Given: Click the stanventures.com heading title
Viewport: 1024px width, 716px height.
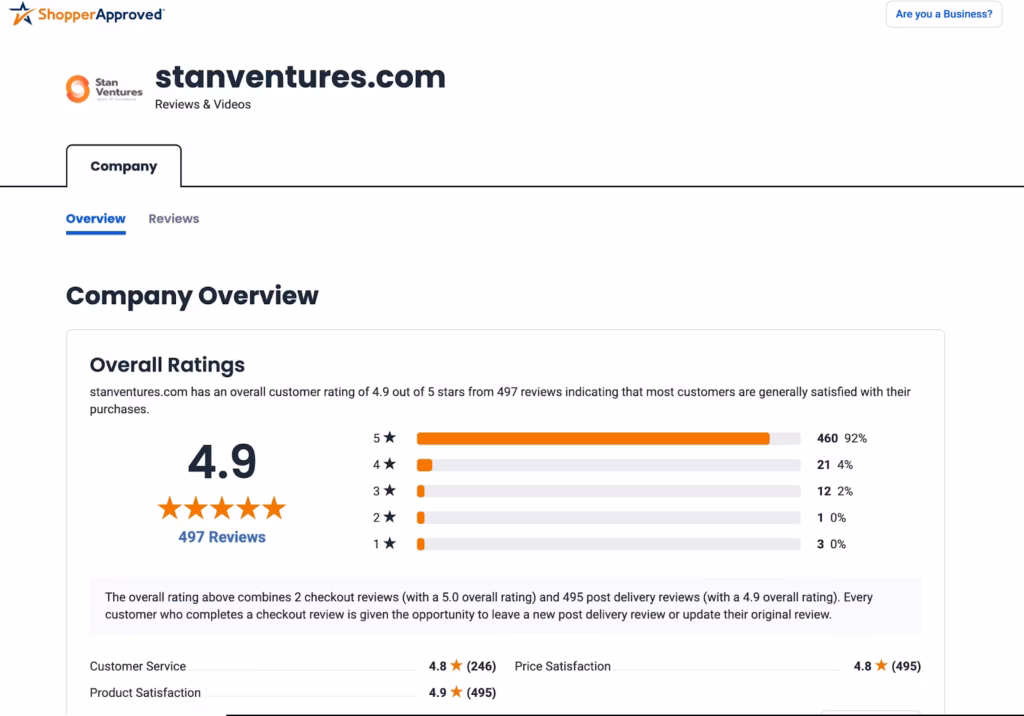Looking at the screenshot, I should click(x=300, y=77).
